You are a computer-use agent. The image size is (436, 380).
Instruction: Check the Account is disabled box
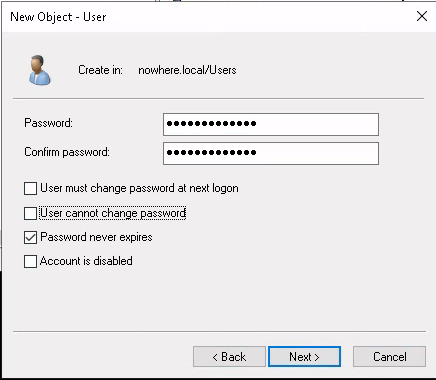pos(30,261)
